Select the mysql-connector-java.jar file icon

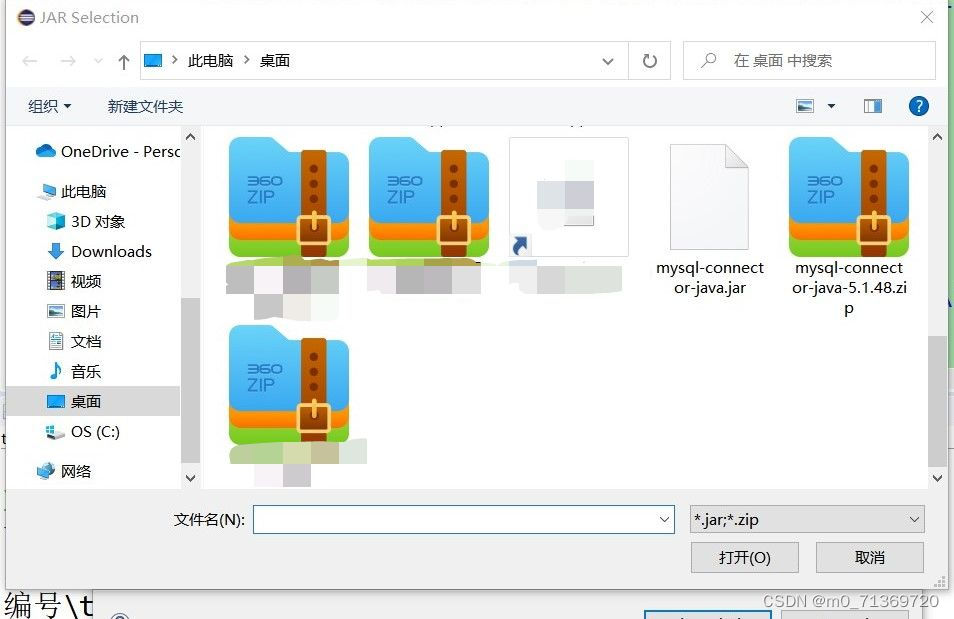click(x=707, y=195)
